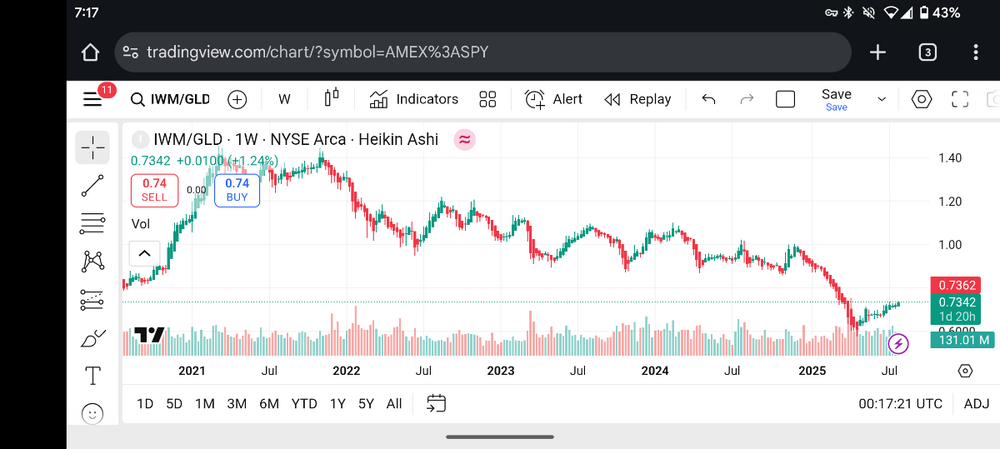Screen dimensions: 1000x449
Task: Open the indicator templates grid icon
Action: click(x=488, y=99)
